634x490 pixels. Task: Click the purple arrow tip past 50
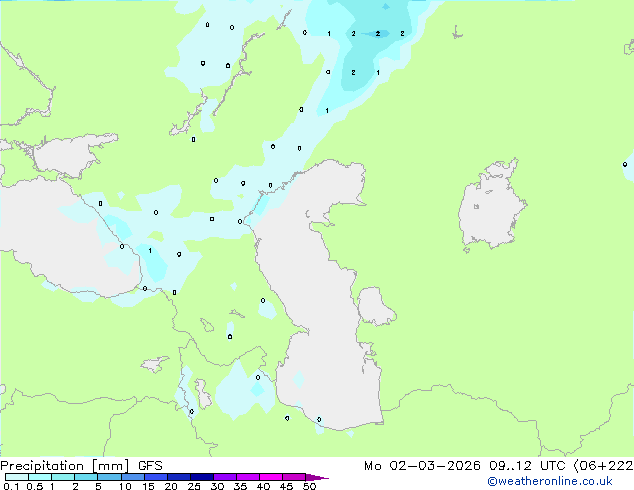[317, 477]
